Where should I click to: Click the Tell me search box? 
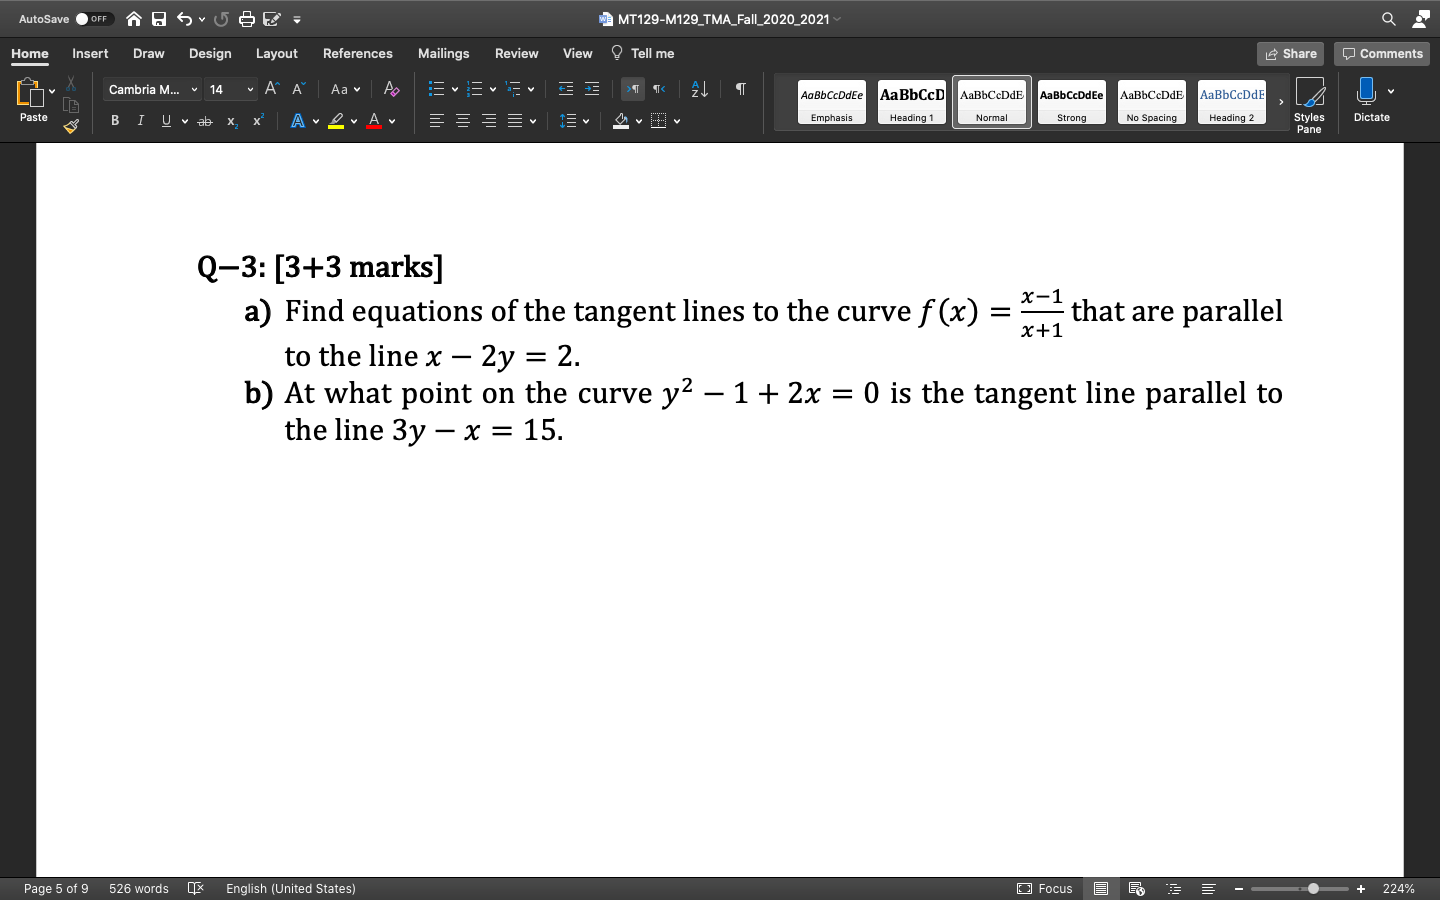point(643,53)
